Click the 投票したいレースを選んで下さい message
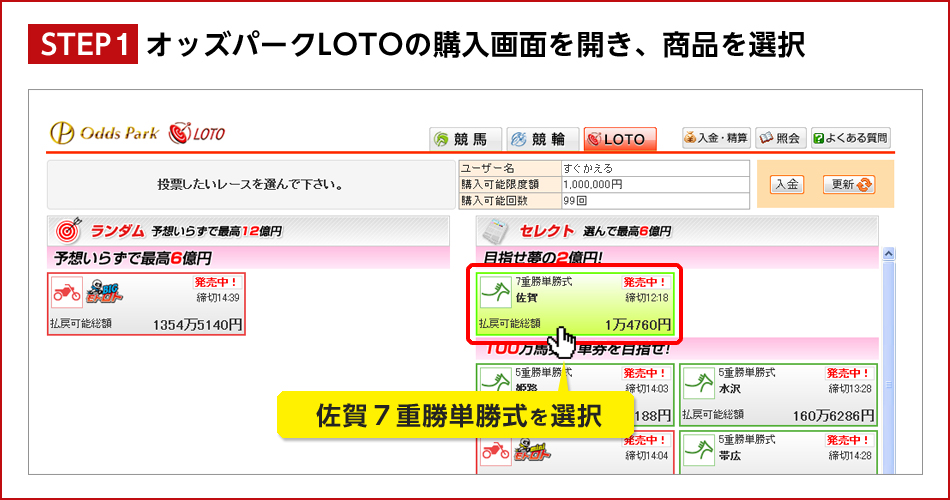 click(x=250, y=184)
